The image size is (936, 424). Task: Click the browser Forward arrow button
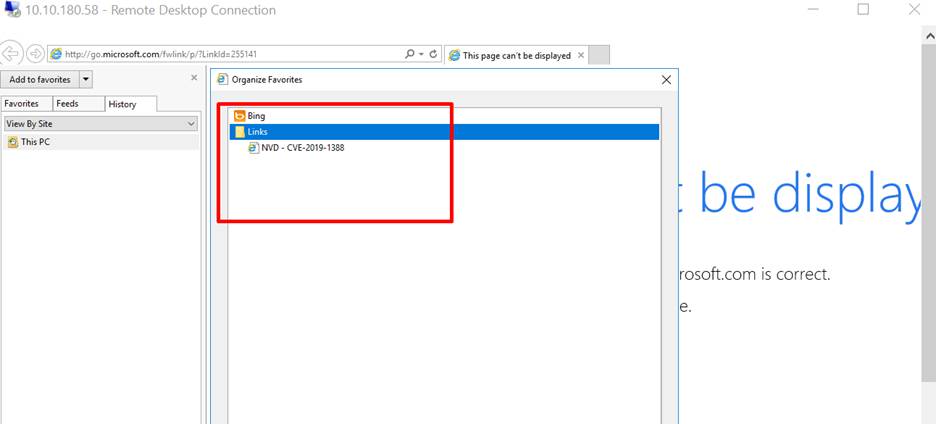click(x=35, y=54)
